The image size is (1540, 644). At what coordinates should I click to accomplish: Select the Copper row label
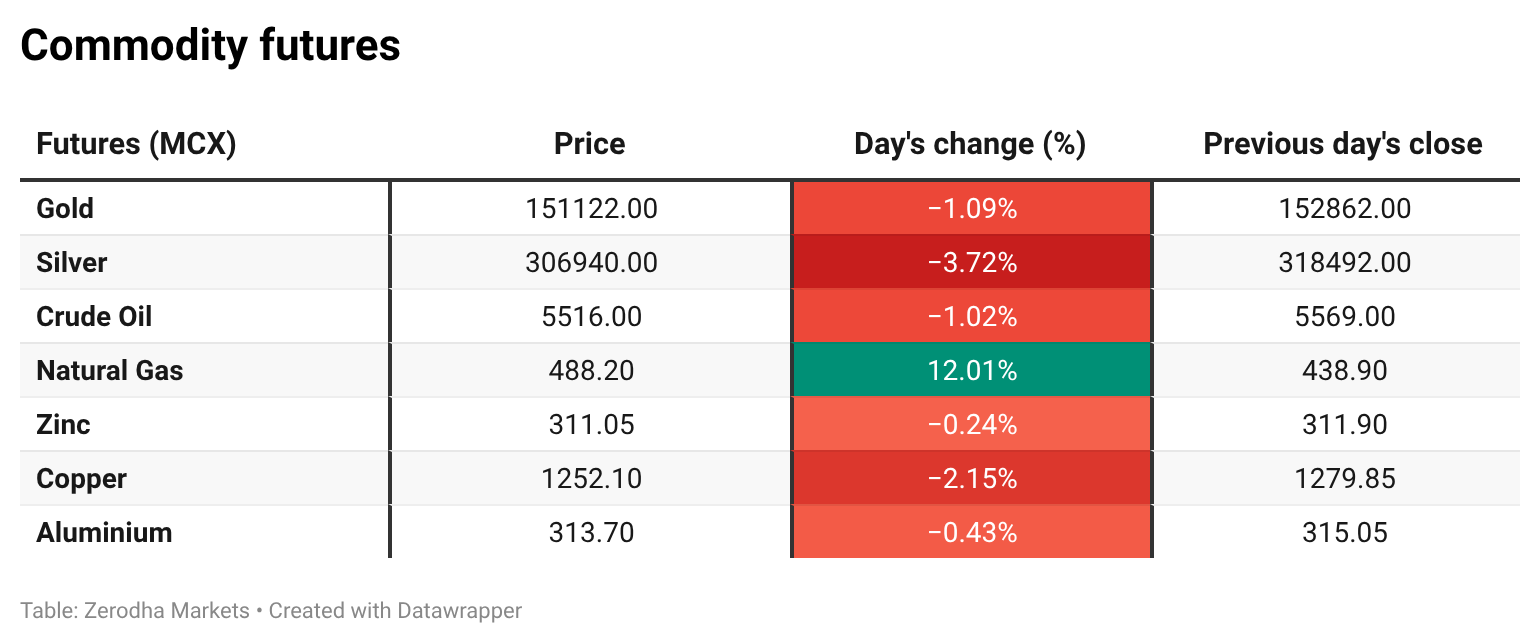click(81, 479)
